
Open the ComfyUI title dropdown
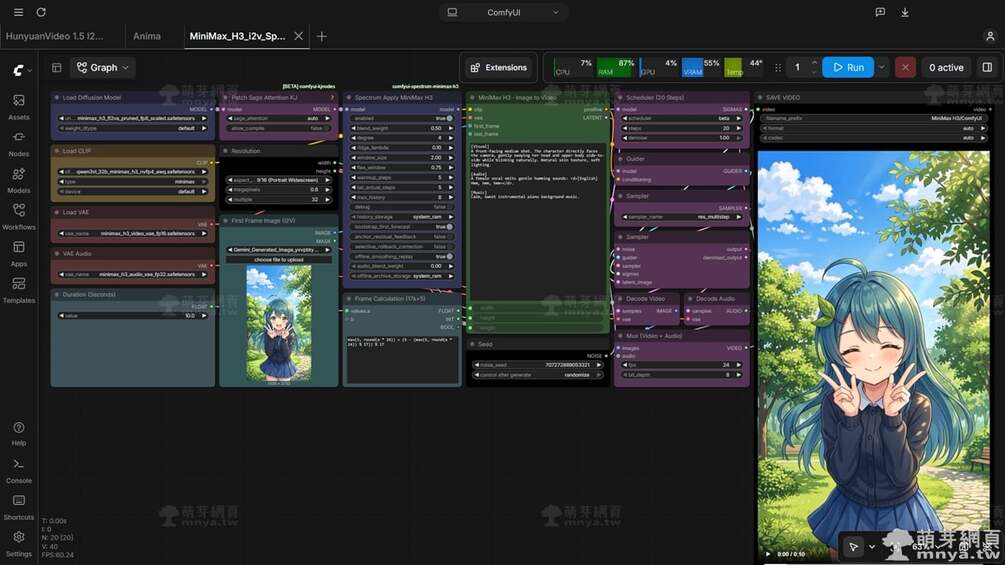coord(504,12)
